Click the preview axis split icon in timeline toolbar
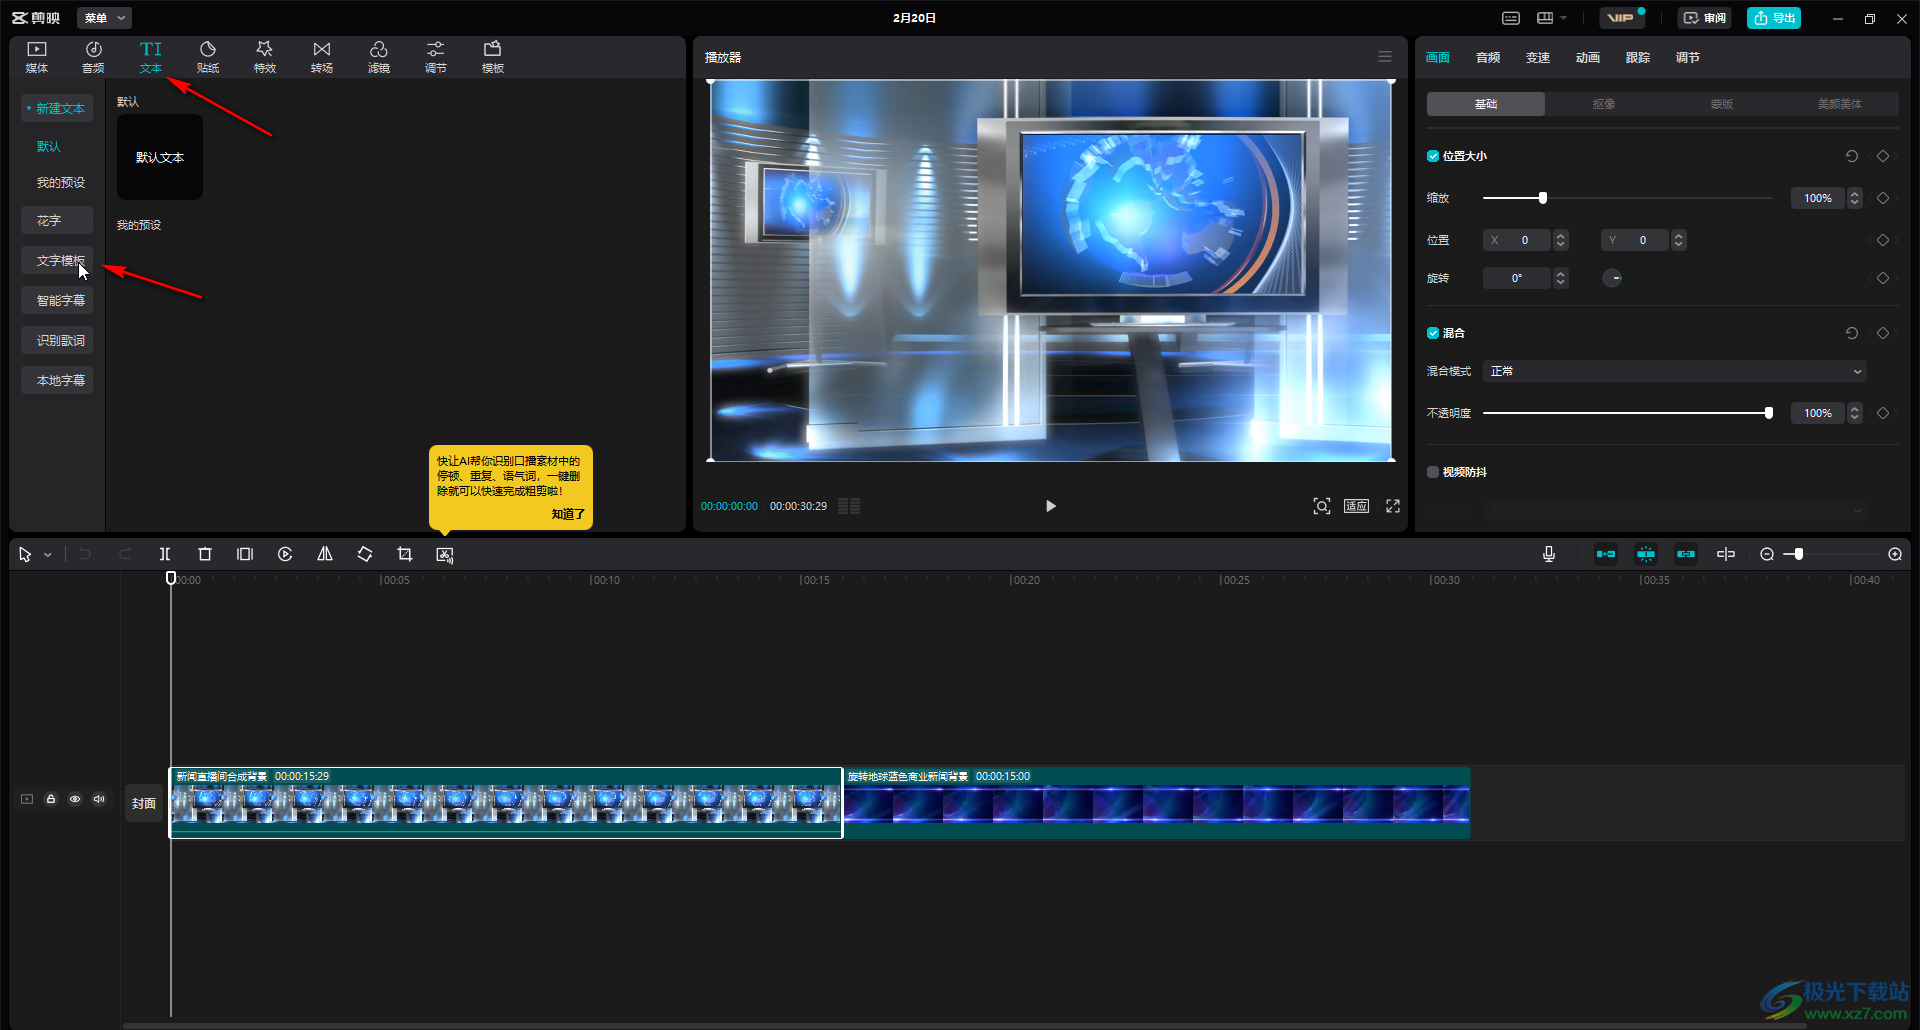Viewport: 1920px width, 1030px height. click(1726, 554)
